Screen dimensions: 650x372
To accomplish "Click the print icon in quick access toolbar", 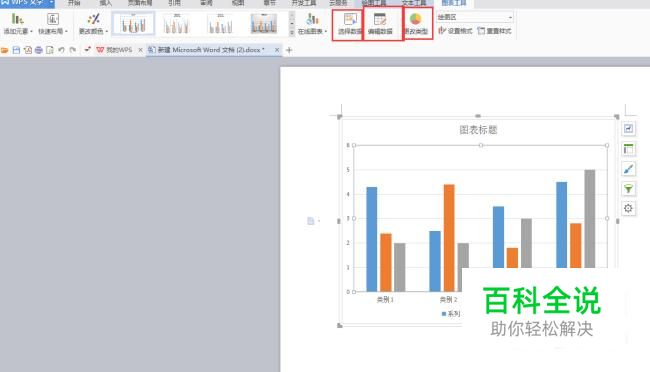I will click(x=39, y=50).
